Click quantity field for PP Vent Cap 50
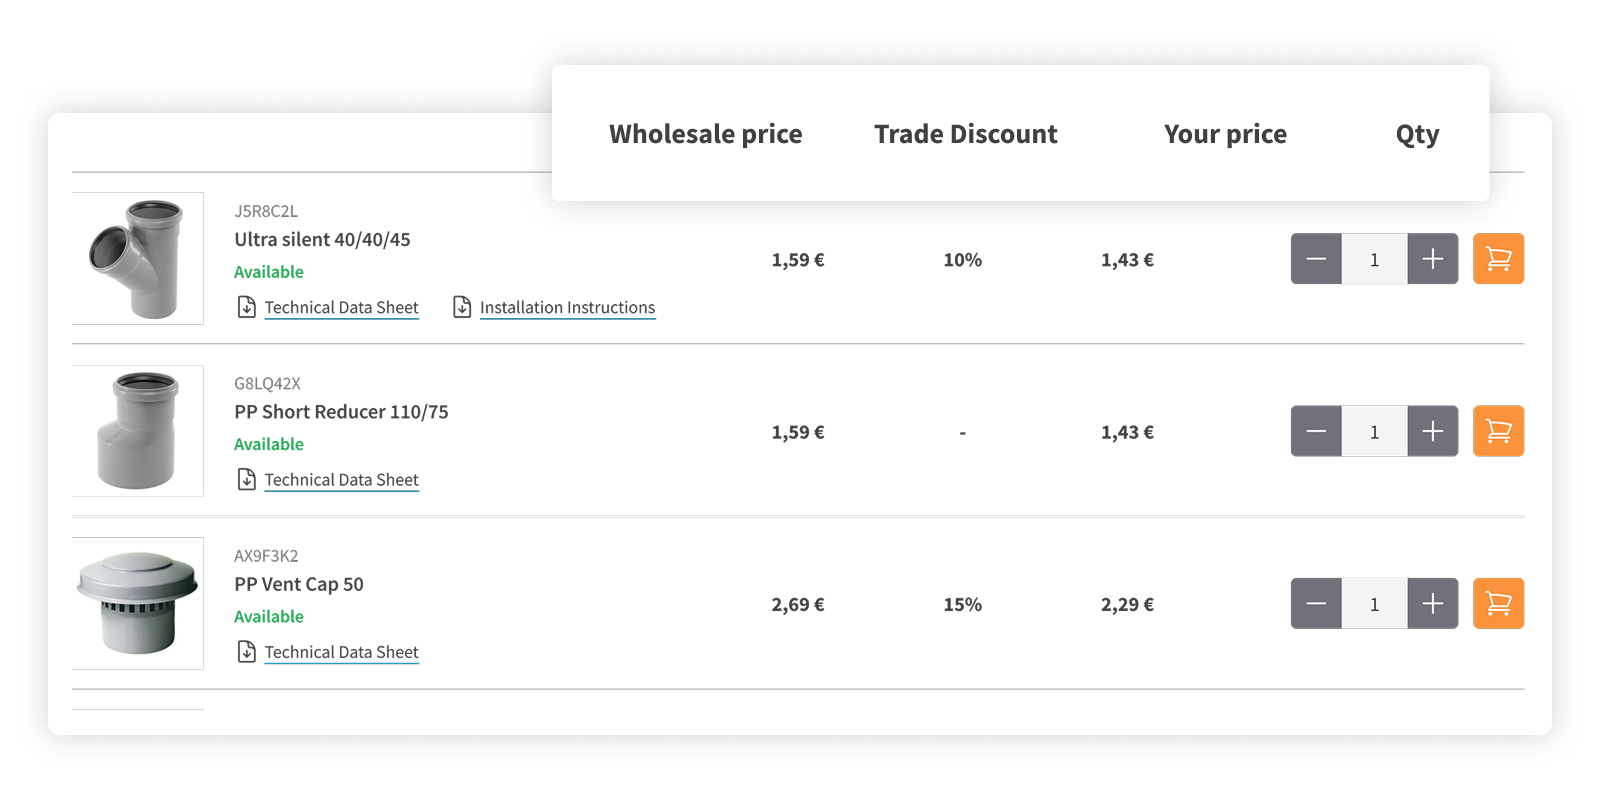The height and width of the screenshot is (800, 1600). click(1374, 603)
